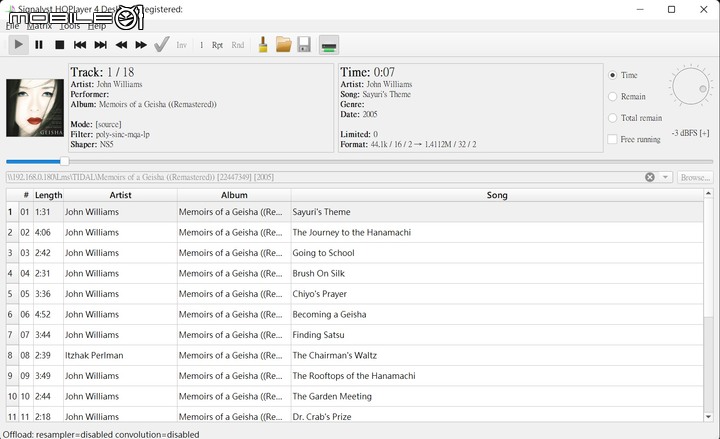Click the rewind icon
Viewport: 720px width, 439px height.
click(121, 45)
